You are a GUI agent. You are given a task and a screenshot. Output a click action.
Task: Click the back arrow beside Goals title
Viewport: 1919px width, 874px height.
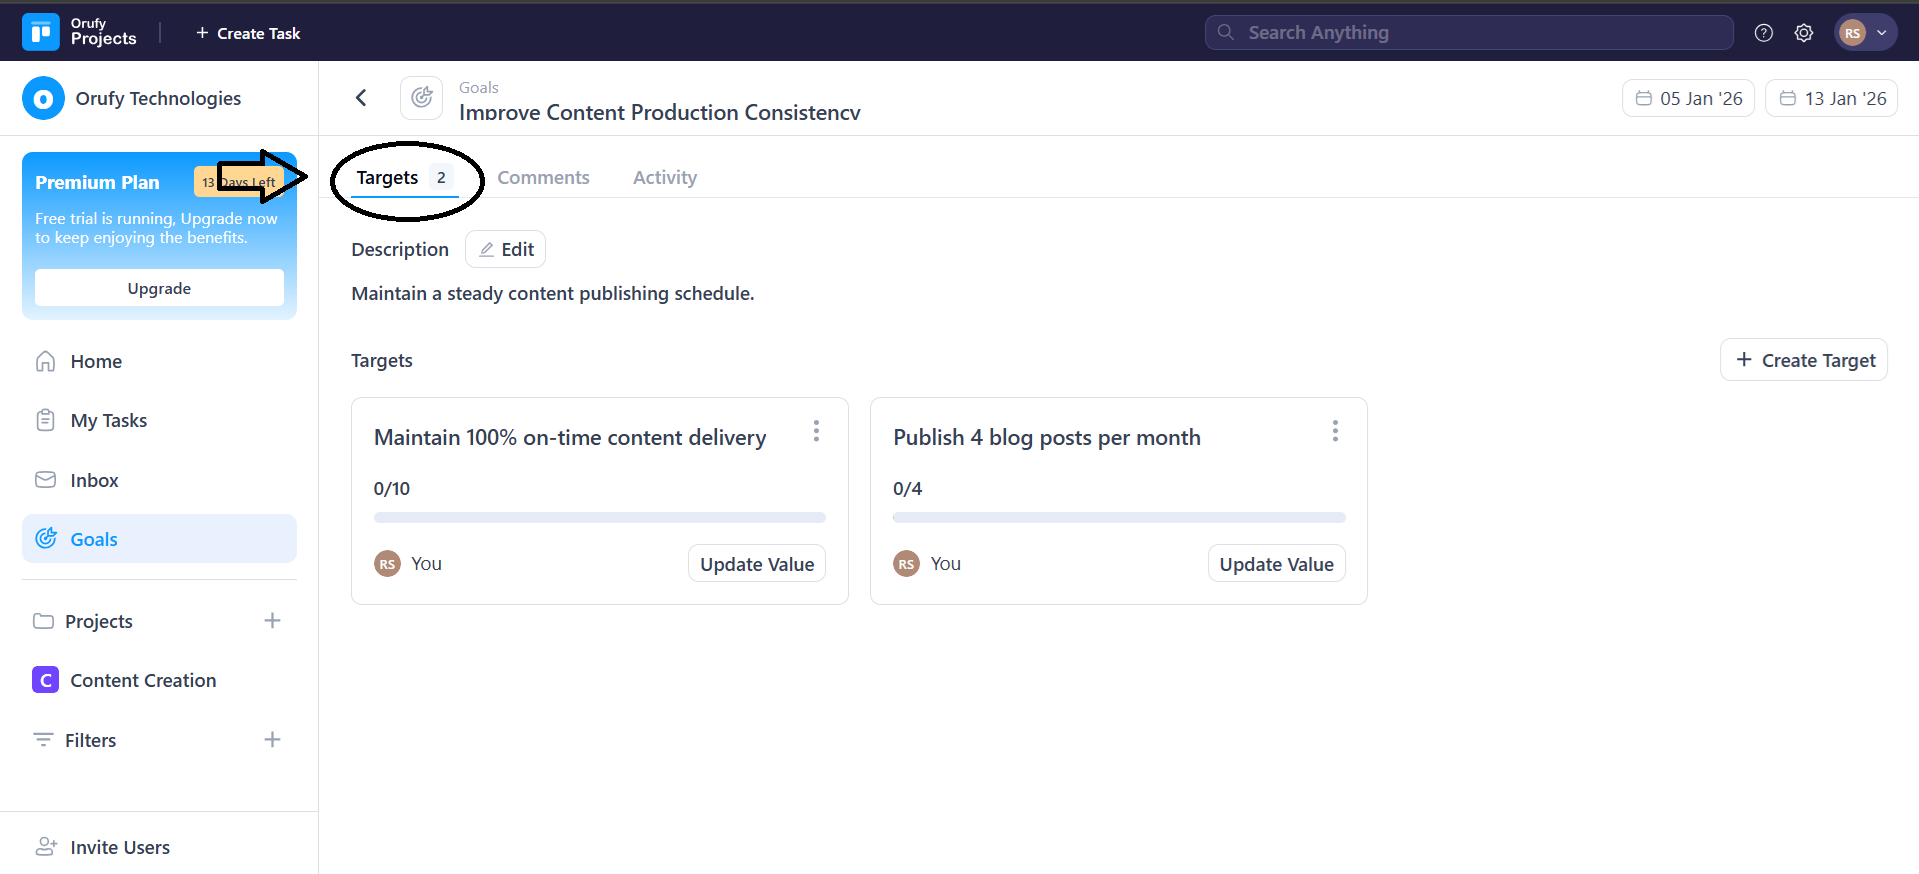point(361,98)
